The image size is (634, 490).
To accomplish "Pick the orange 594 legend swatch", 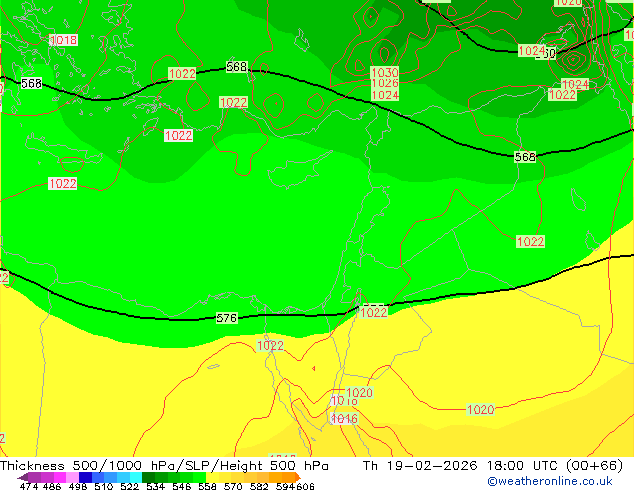I will coord(289,477).
